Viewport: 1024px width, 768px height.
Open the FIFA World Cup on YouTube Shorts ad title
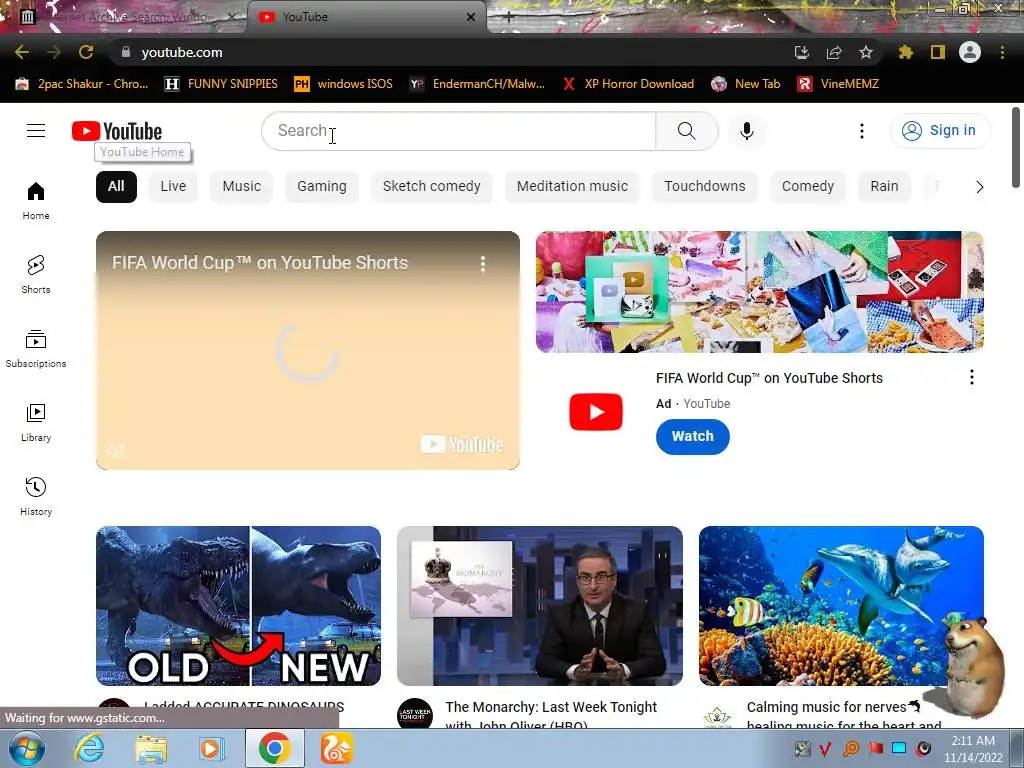[x=769, y=378]
